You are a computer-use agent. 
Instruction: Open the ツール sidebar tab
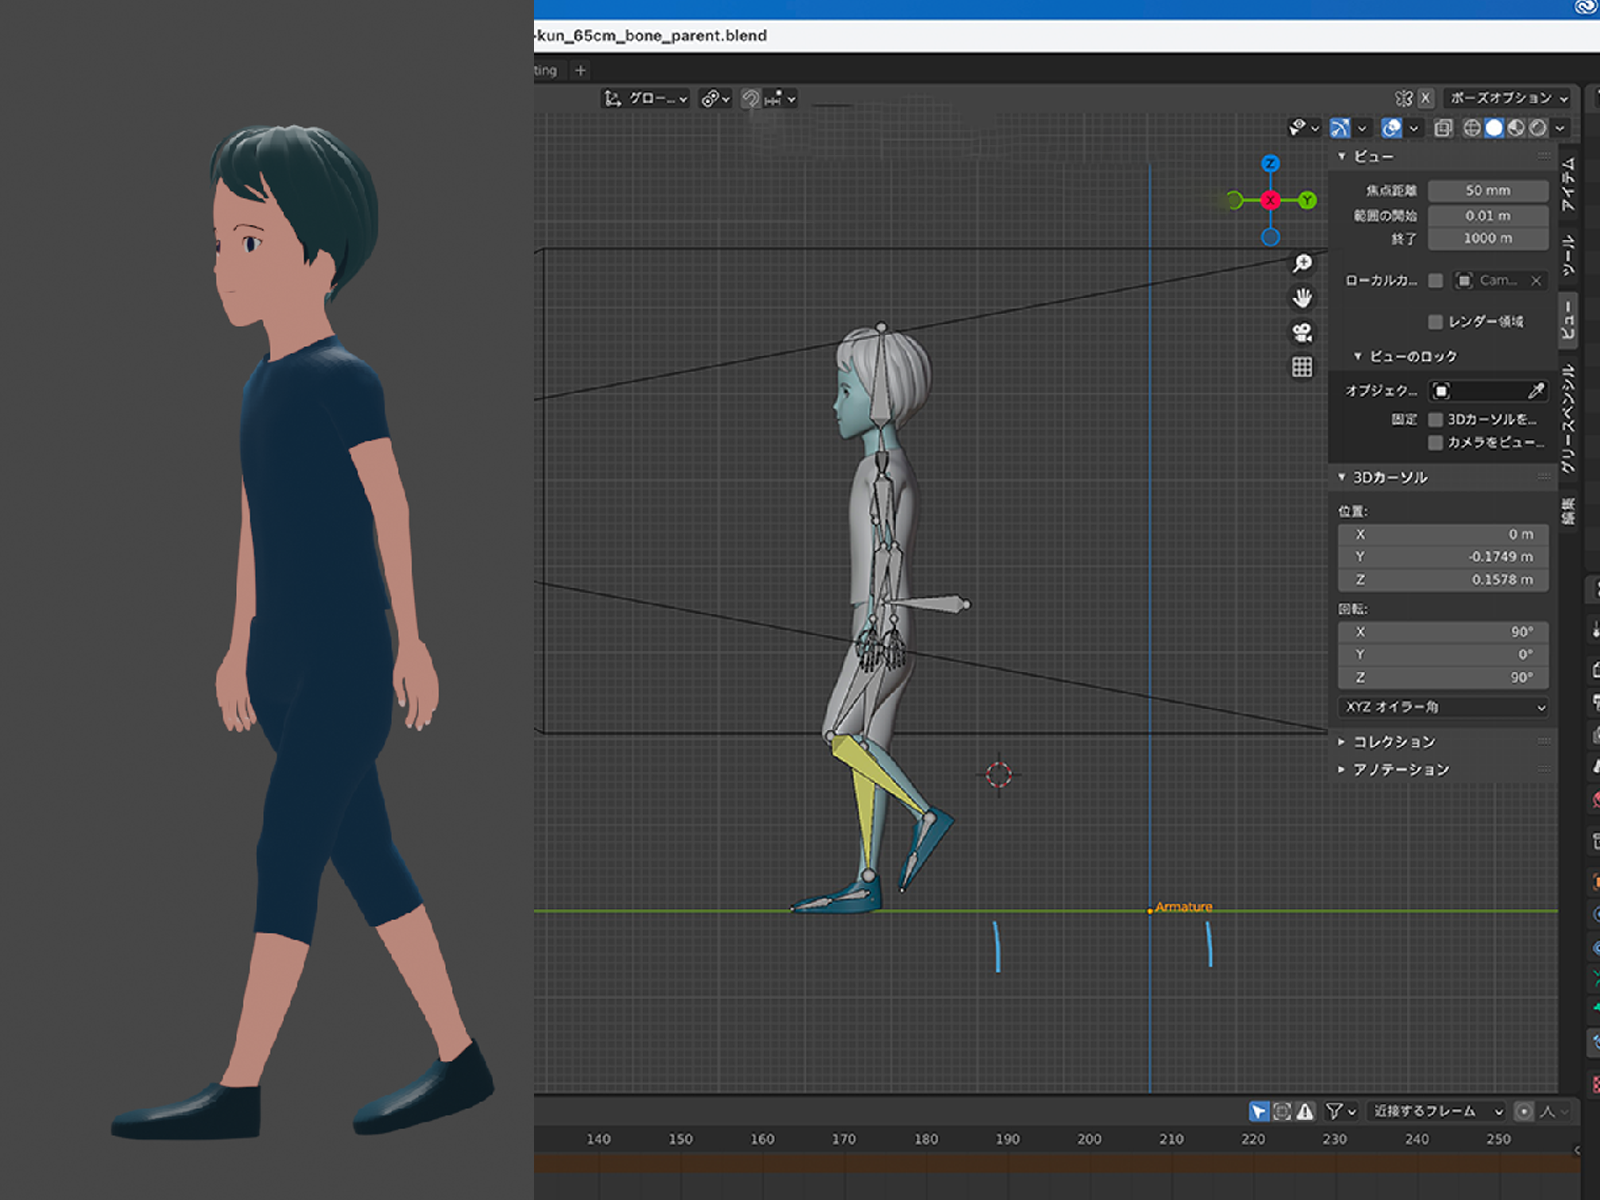click(1568, 256)
